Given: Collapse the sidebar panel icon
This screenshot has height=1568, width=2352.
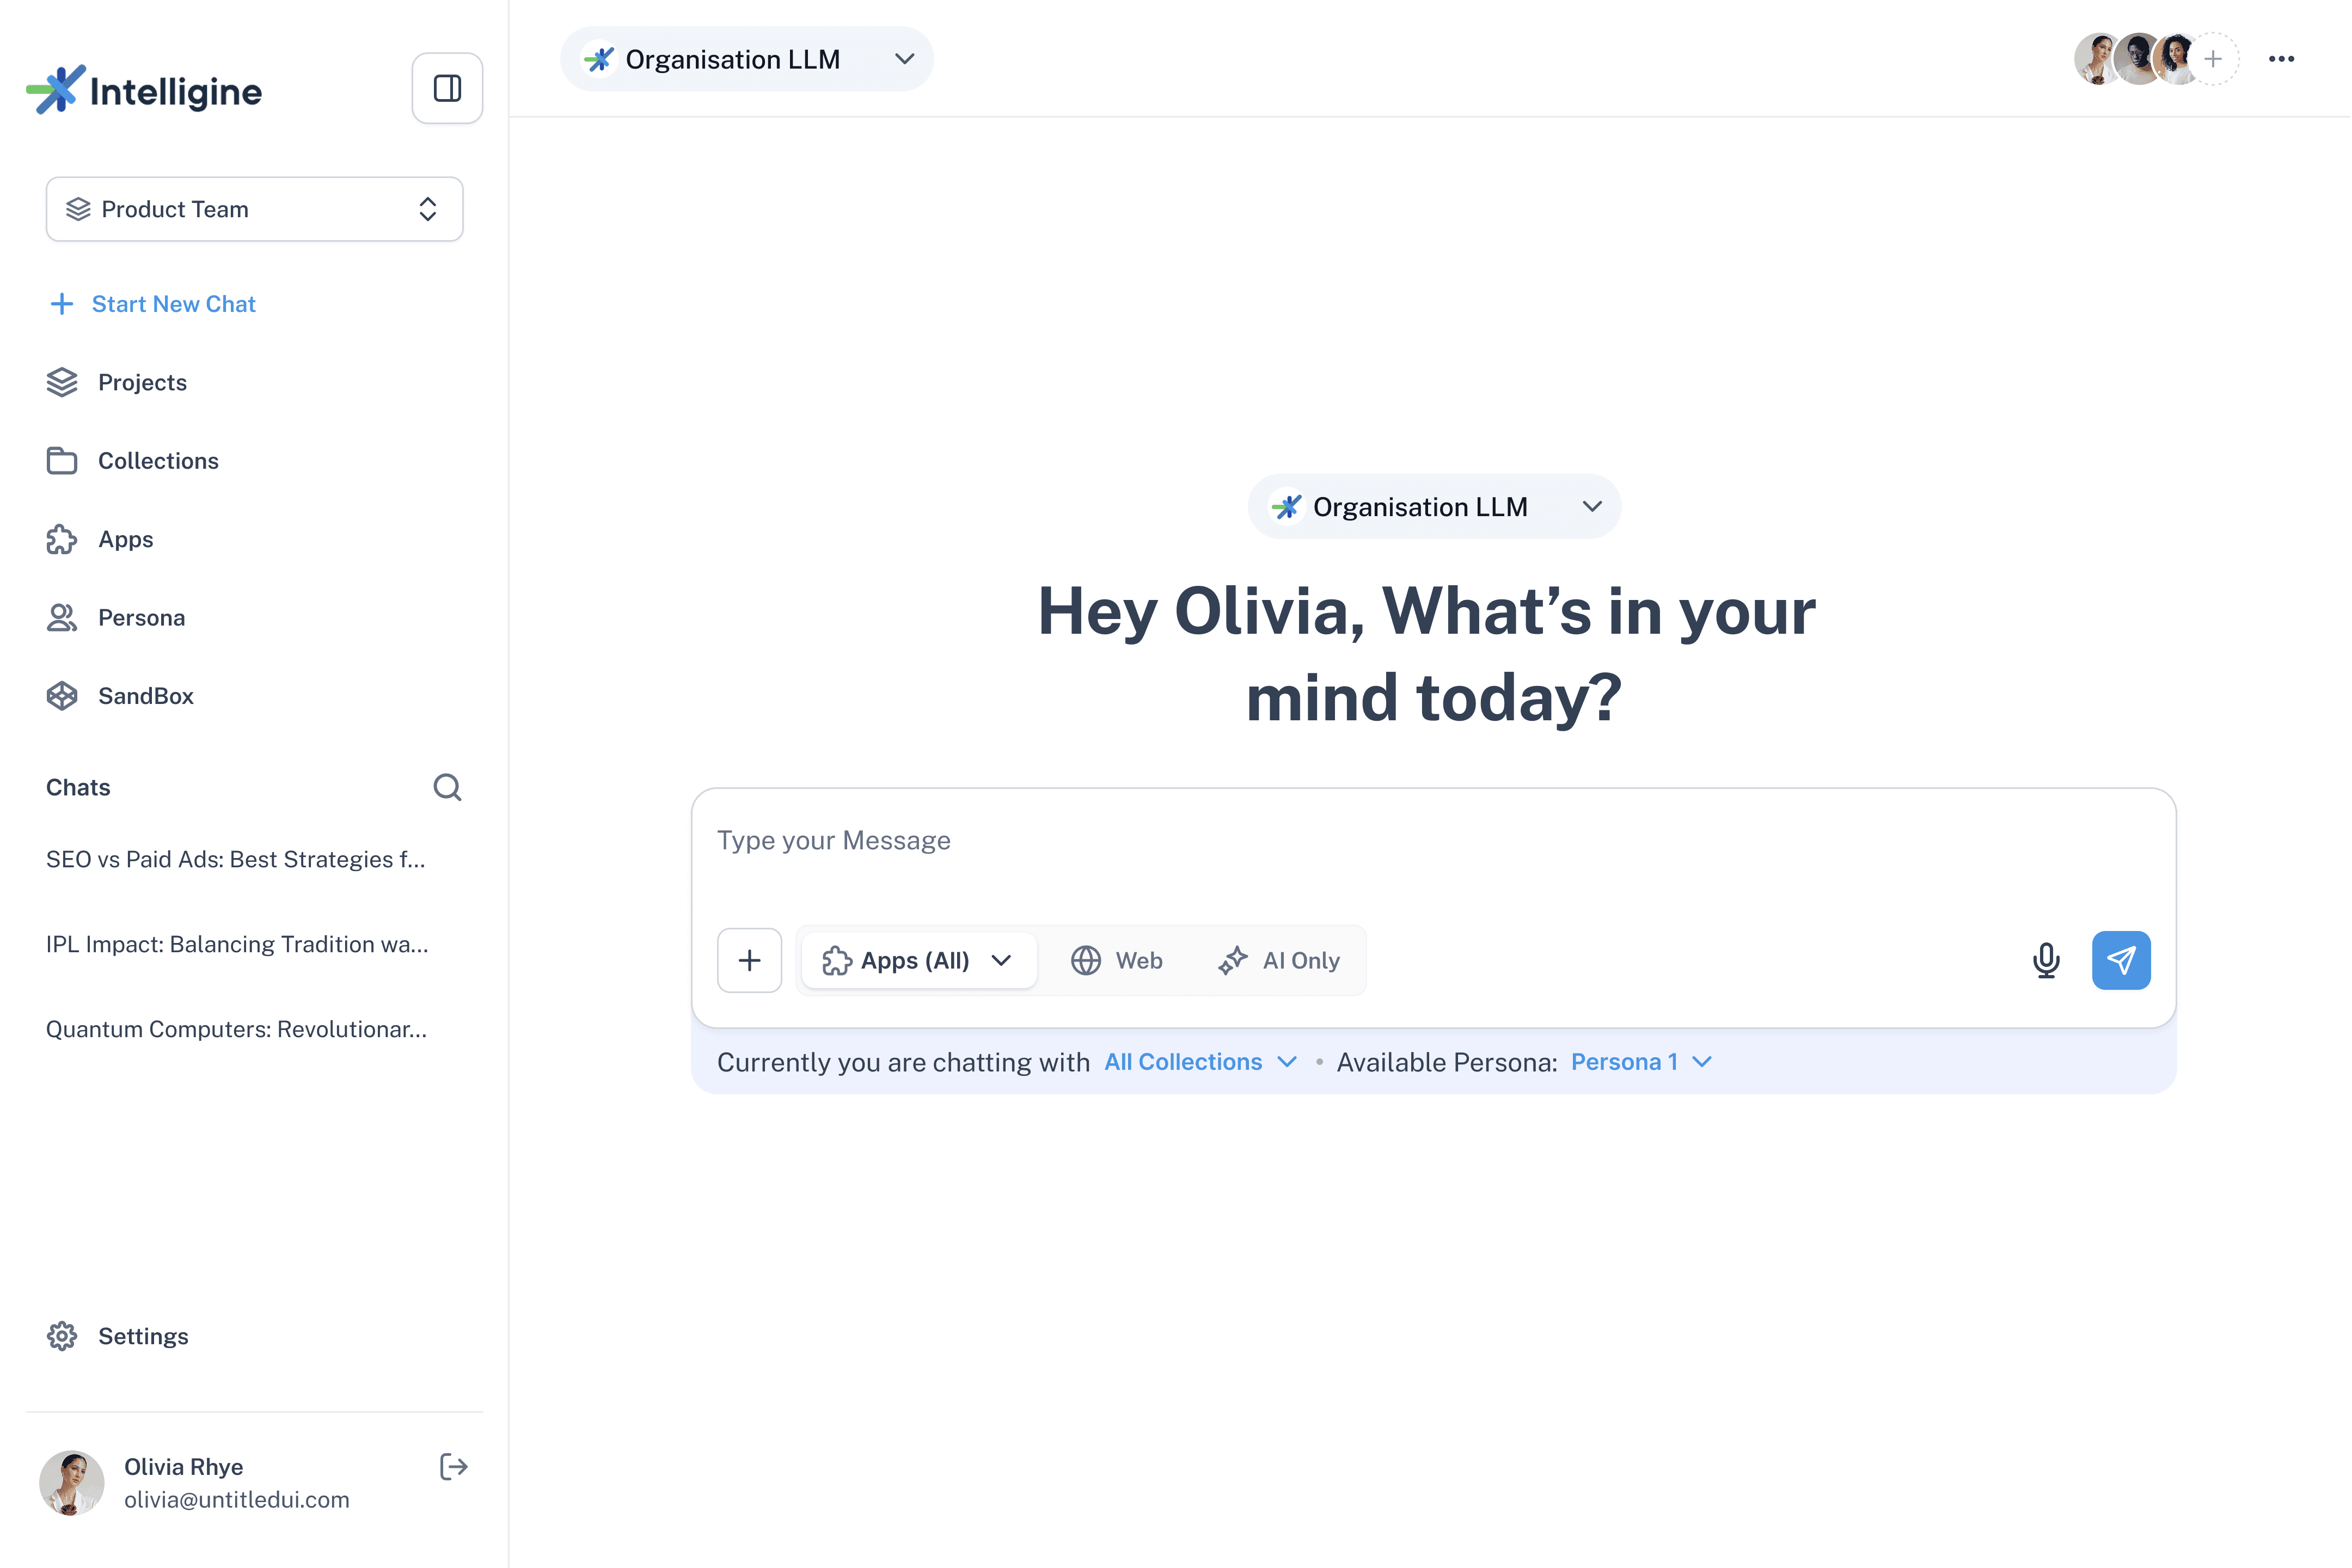Looking at the screenshot, I should click(447, 88).
